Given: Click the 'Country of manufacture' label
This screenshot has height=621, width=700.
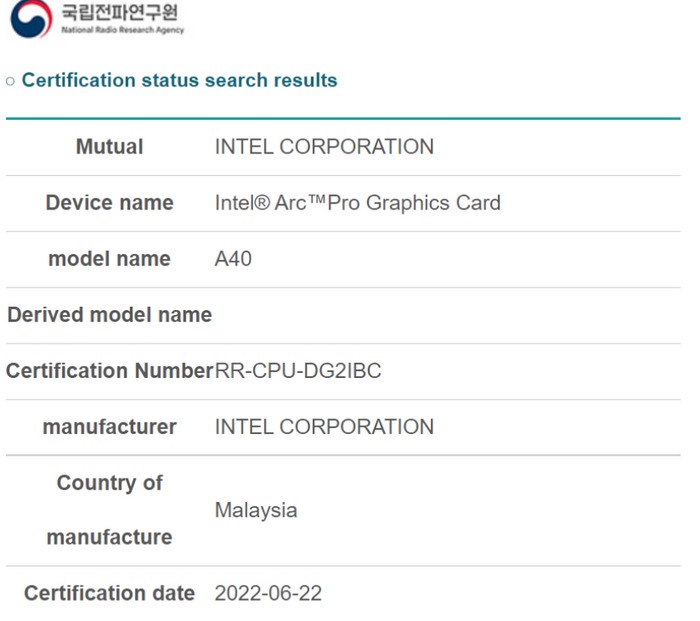Looking at the screenshot, I should pos(109,510).
